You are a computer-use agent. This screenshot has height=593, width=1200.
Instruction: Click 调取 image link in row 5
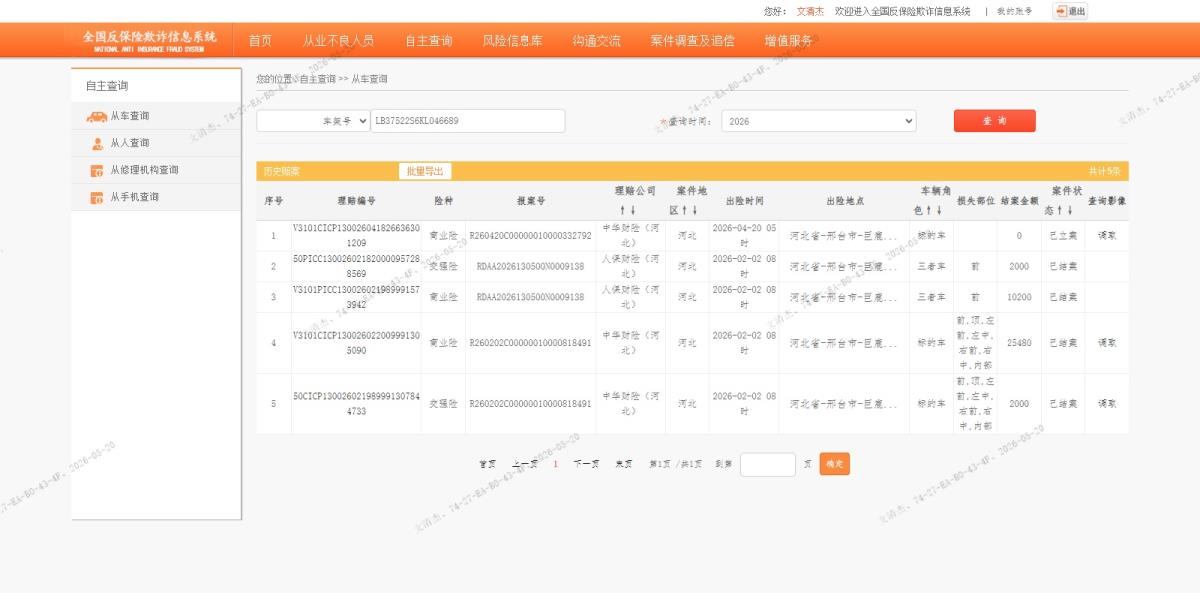[1106, 404]
